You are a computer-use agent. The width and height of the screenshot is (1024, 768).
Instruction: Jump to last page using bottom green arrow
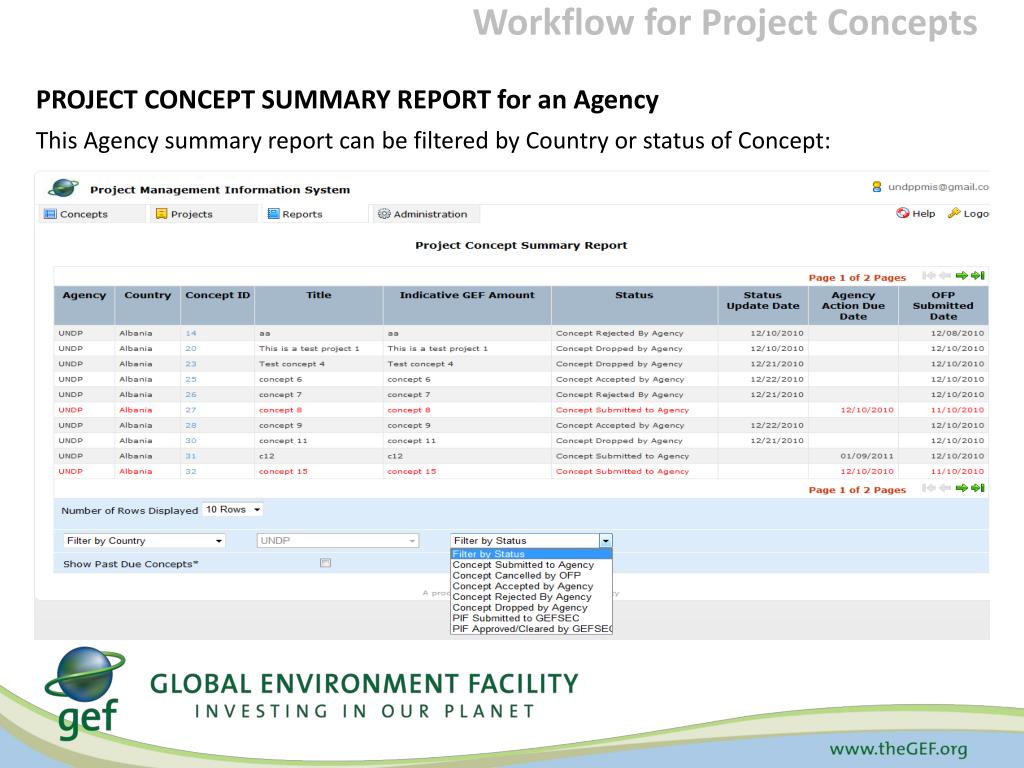(978, 488)
